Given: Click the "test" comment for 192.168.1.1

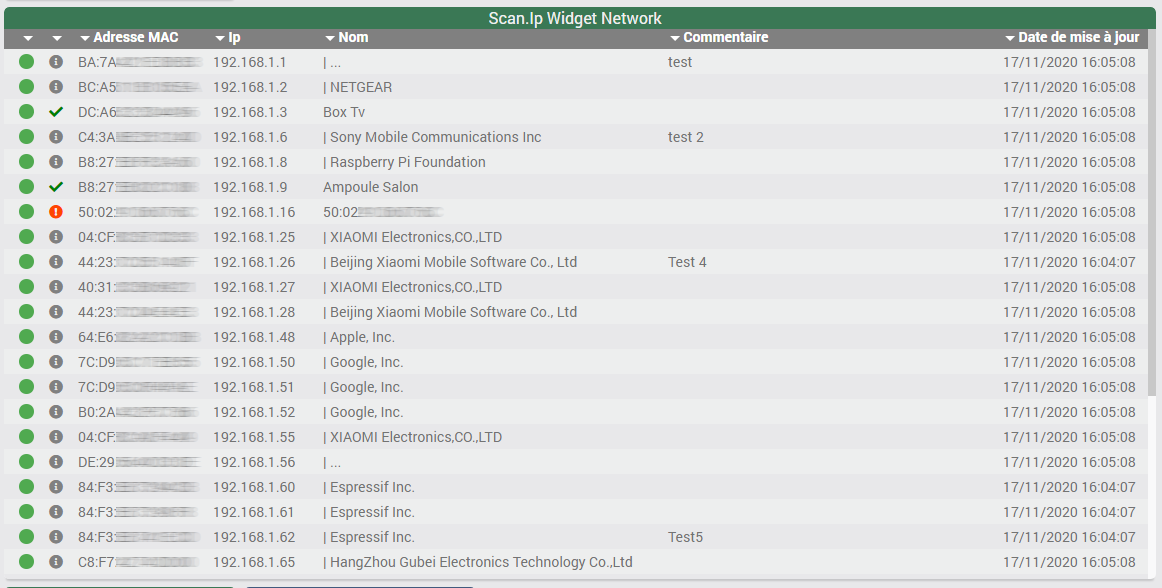Looking at the screenshot, I should pos(680,62).
